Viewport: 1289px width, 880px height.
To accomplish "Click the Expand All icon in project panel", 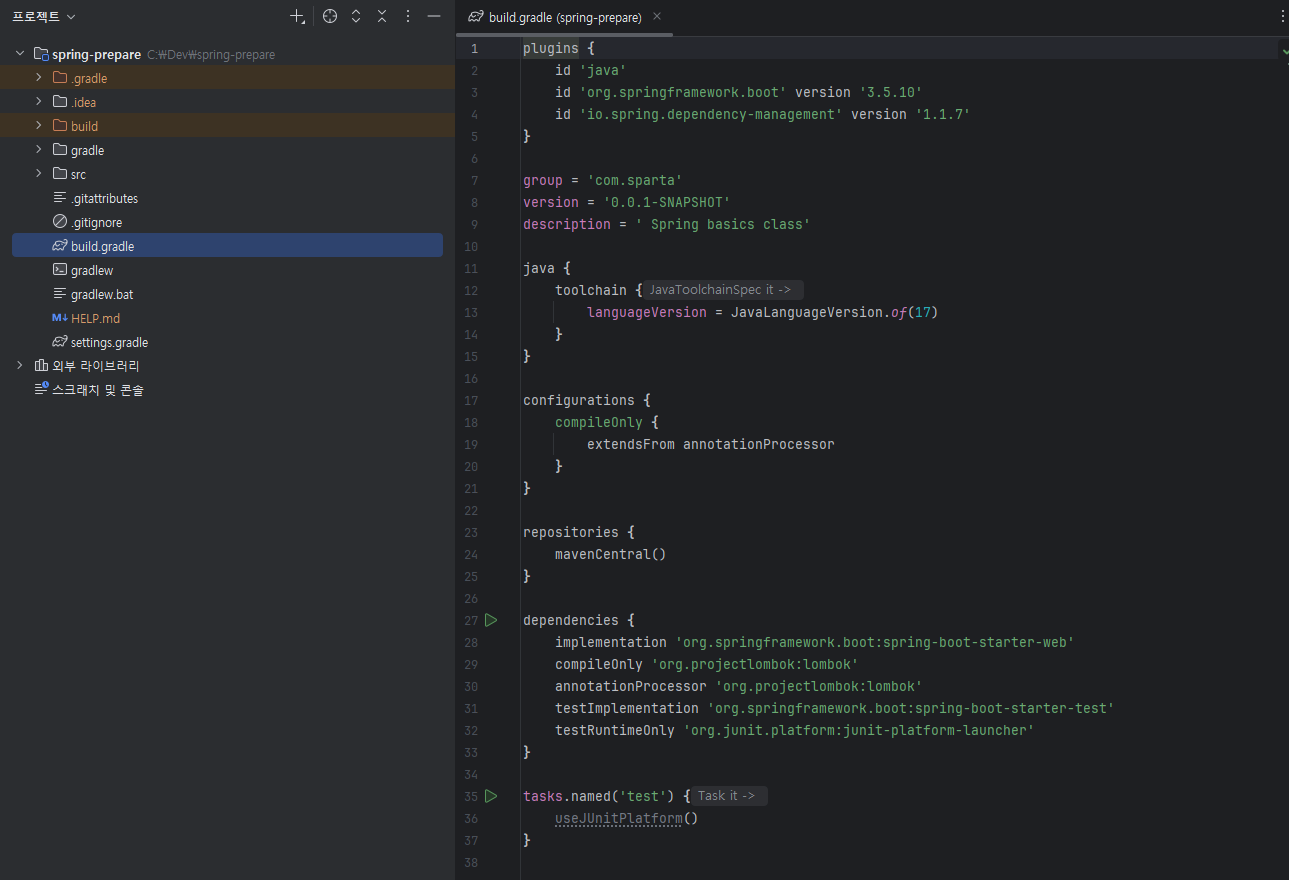I will (x=356, y=16).
